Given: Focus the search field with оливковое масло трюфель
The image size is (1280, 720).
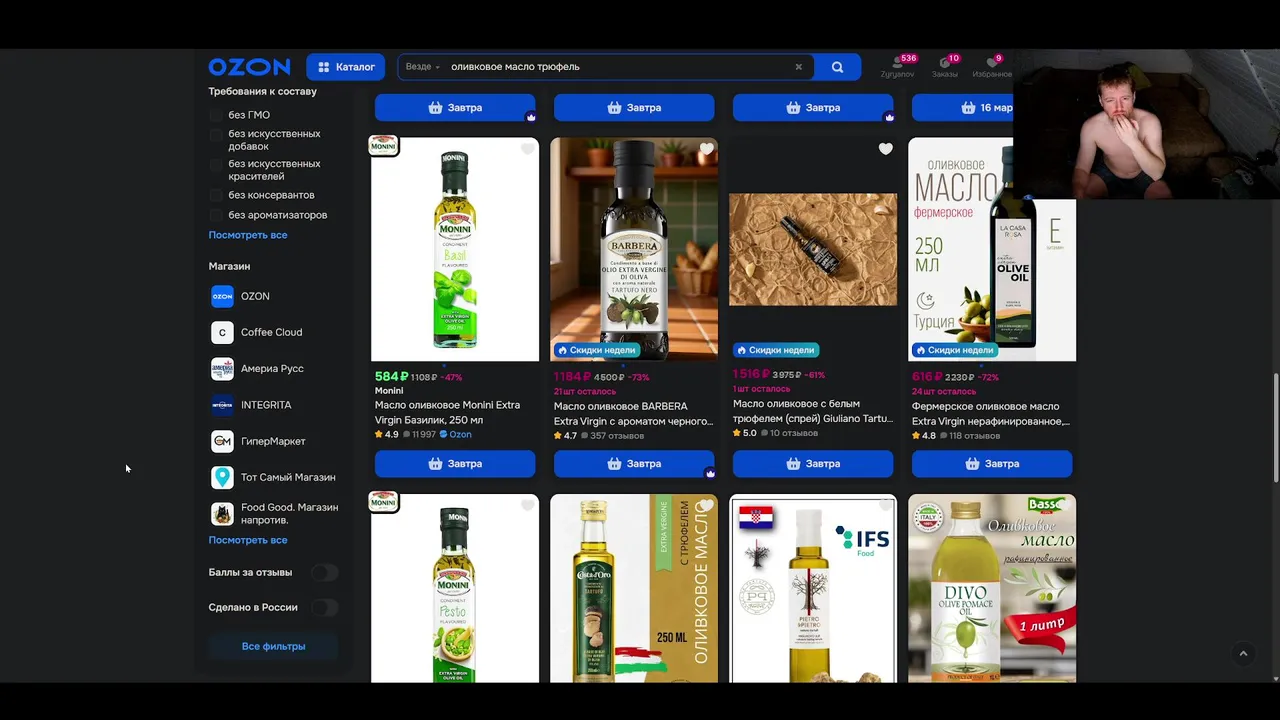Looking at the screenshot, I should pos(618,67).
